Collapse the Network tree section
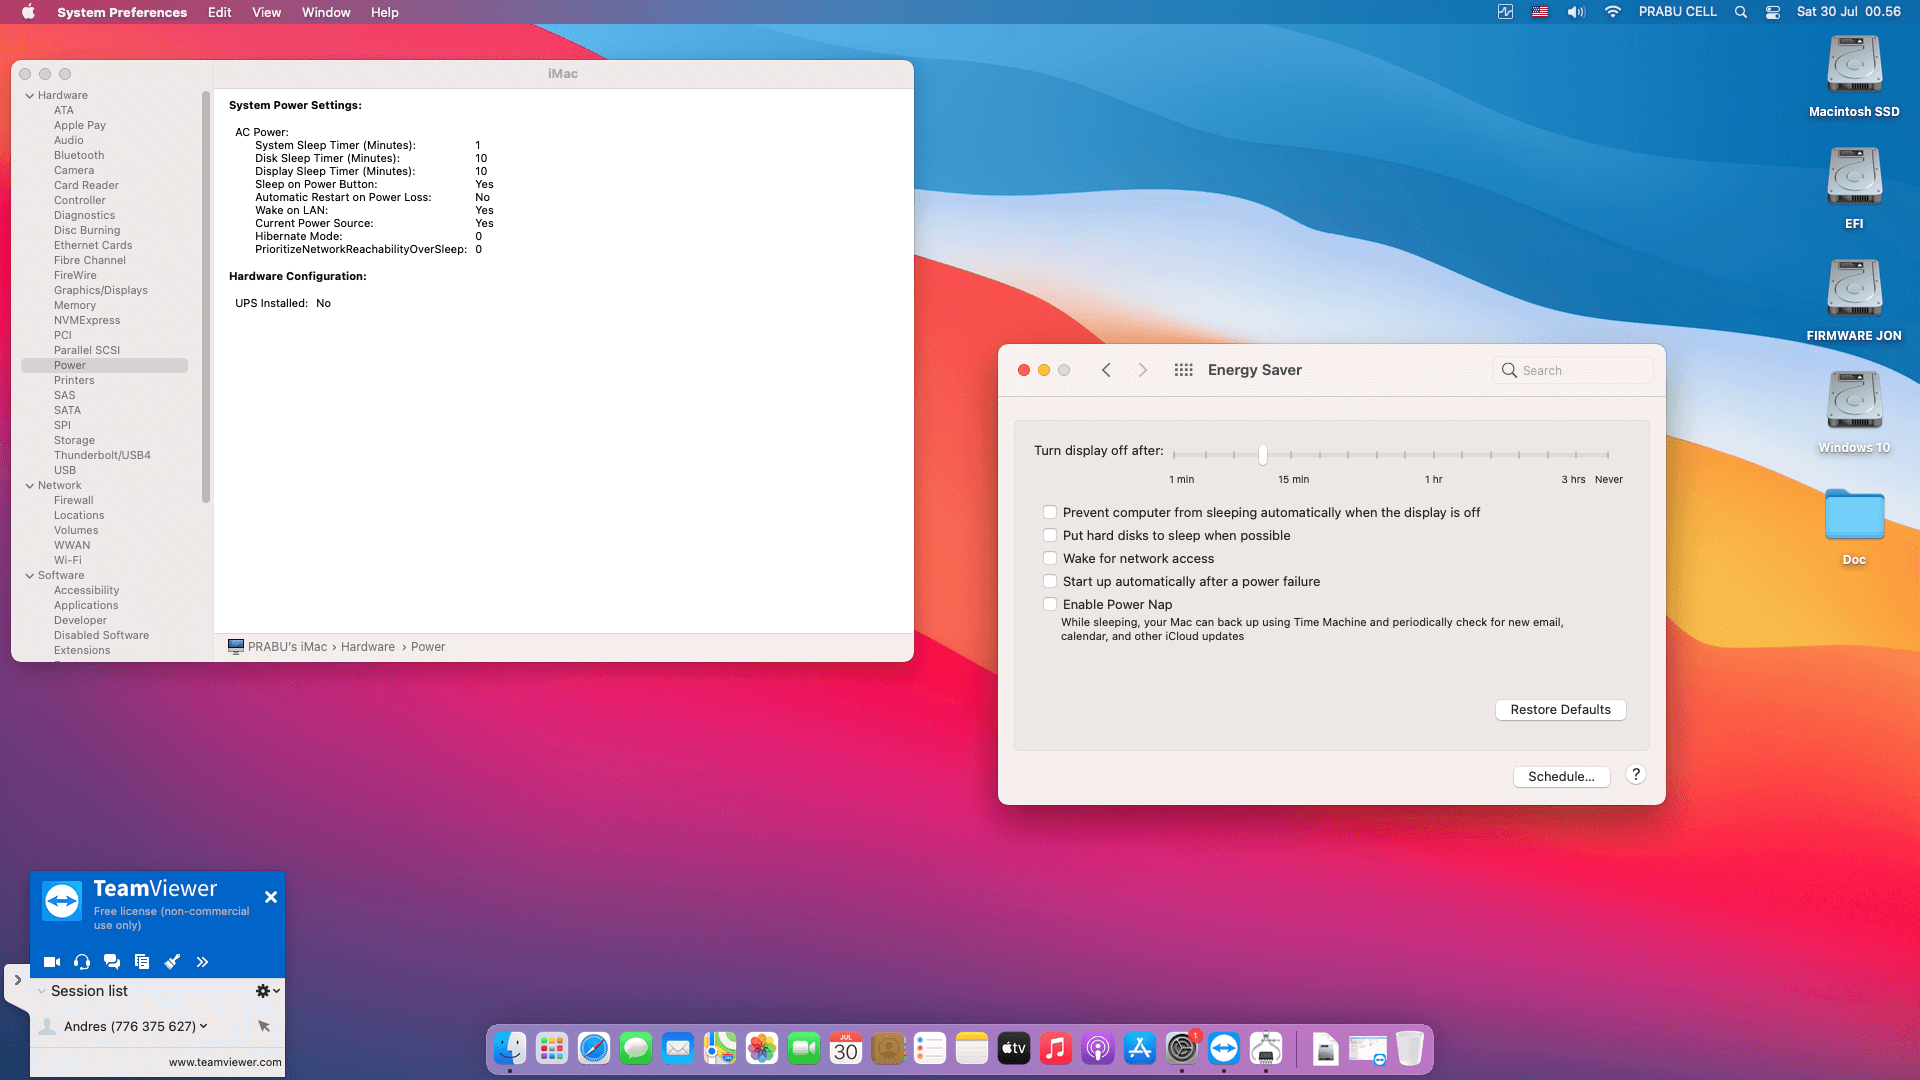This screenshot has width=1920, height=1080. click(x=30, y=486)
